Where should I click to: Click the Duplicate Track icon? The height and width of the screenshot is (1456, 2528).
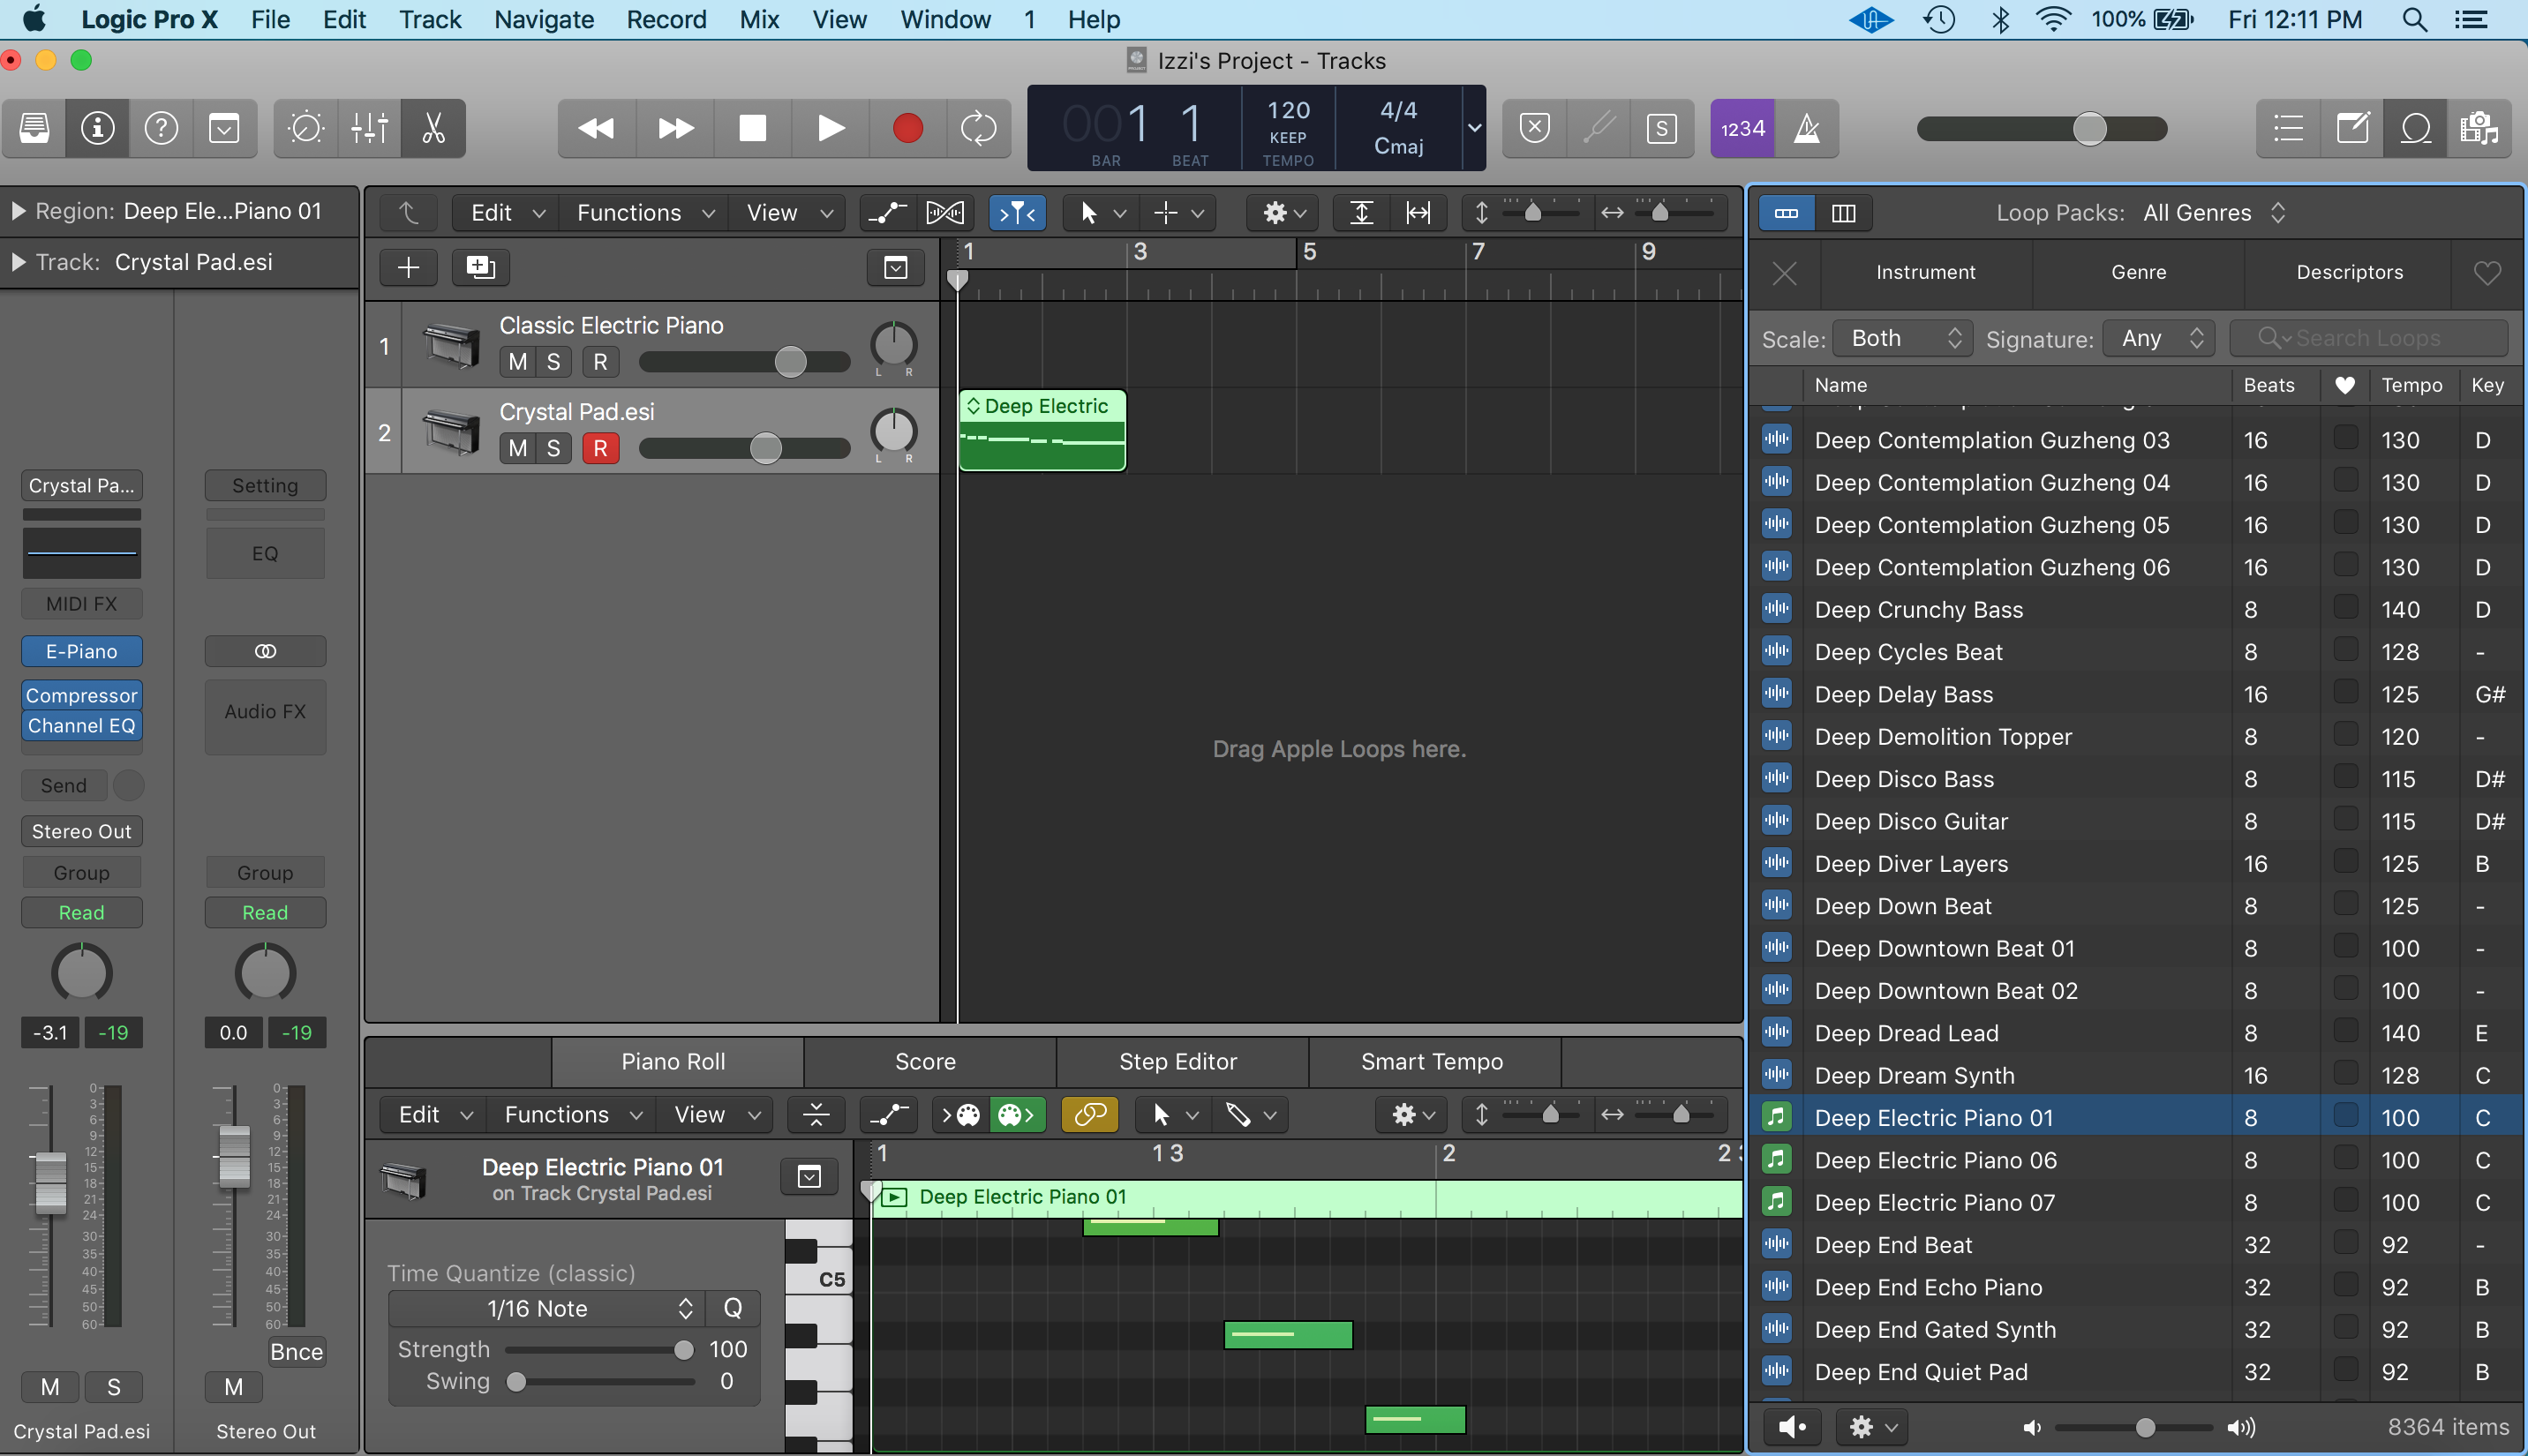click(x=480, y=267)
